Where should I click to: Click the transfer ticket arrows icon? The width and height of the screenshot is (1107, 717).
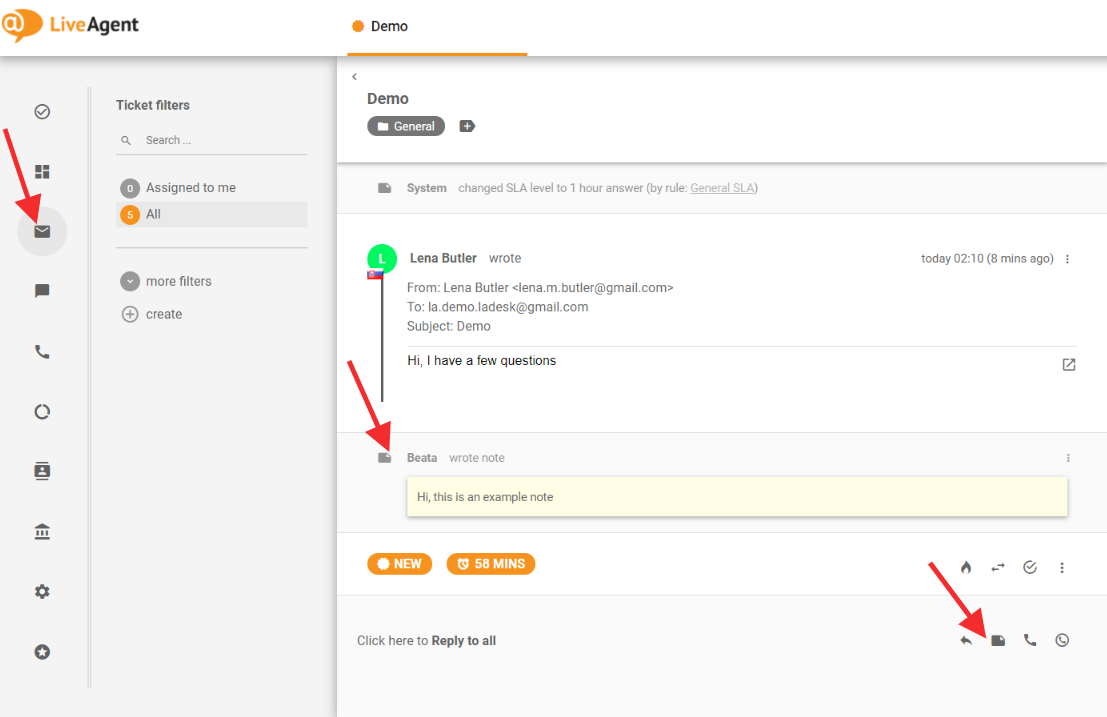[998, 567]
